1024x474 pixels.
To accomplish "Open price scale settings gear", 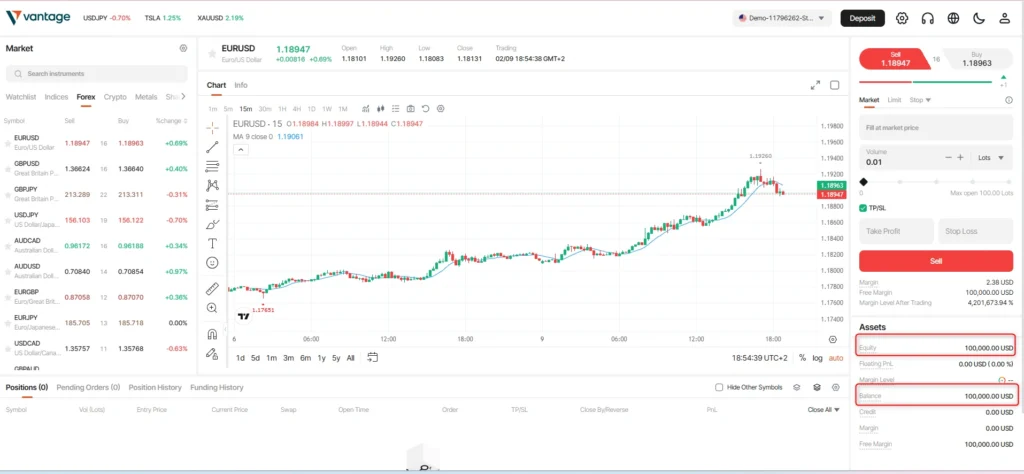I will [833, 340].
